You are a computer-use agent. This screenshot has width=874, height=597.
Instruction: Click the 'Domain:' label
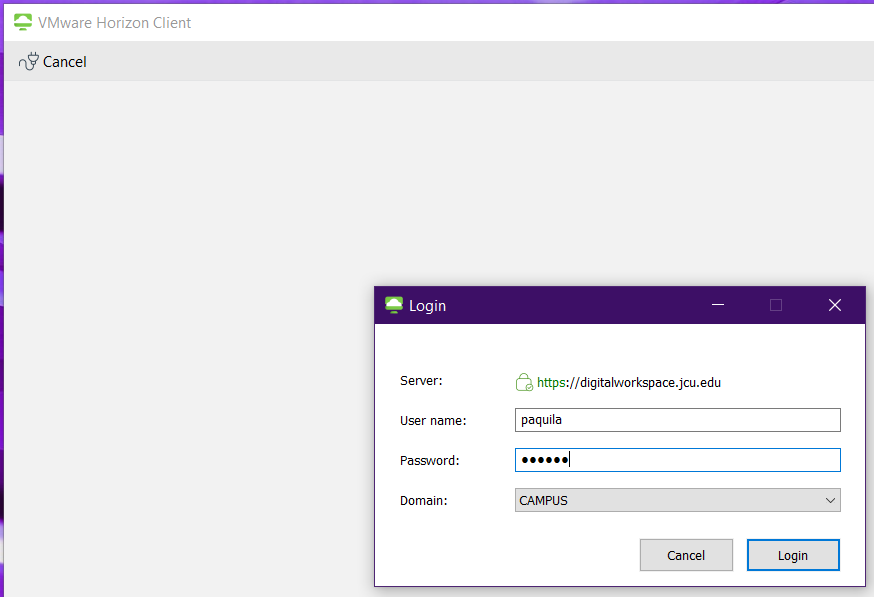pos(424,501)
